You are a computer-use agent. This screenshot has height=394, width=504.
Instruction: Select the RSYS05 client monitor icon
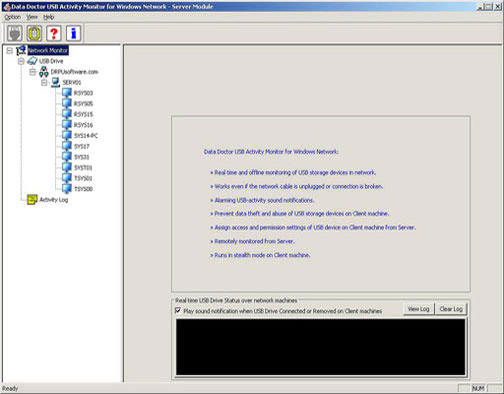67,103
